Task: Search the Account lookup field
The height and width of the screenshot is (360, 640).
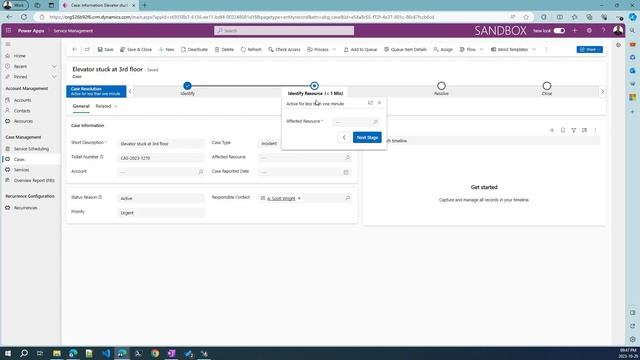Action: tap(200, 172)
